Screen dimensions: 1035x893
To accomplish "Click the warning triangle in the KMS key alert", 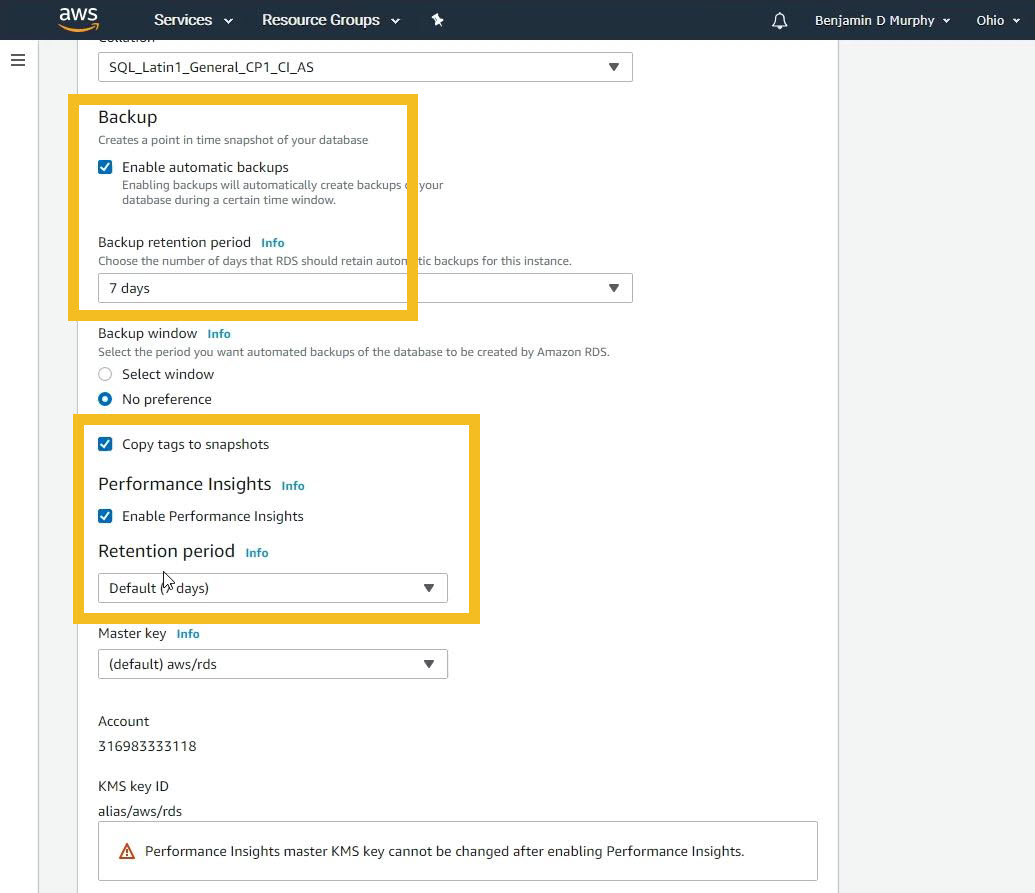I will 127,851.
